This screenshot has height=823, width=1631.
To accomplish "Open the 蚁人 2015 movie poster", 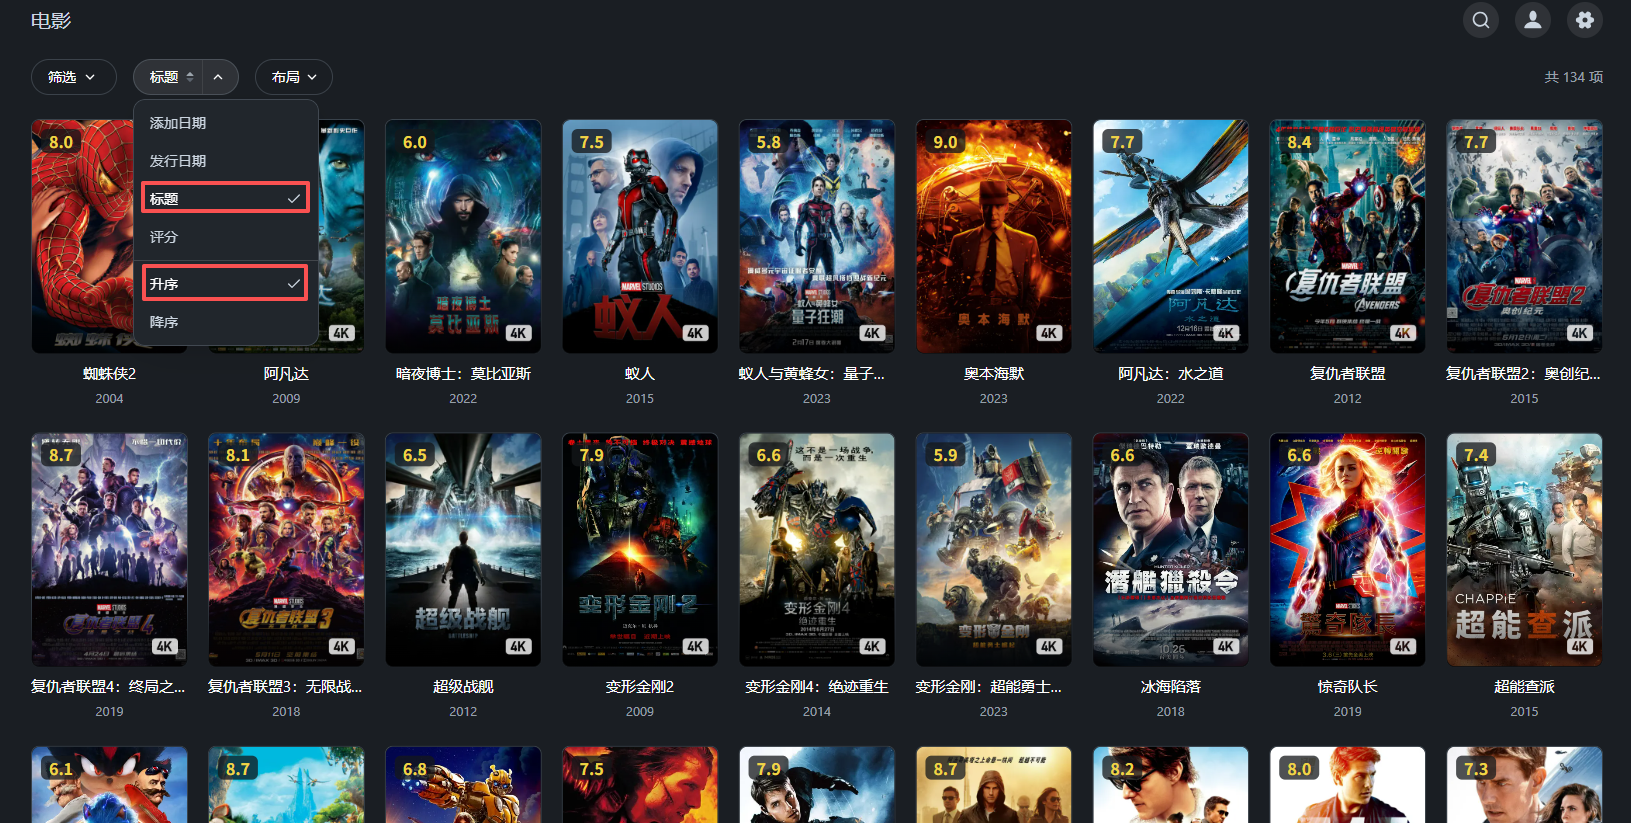I will tap(640, 236).
